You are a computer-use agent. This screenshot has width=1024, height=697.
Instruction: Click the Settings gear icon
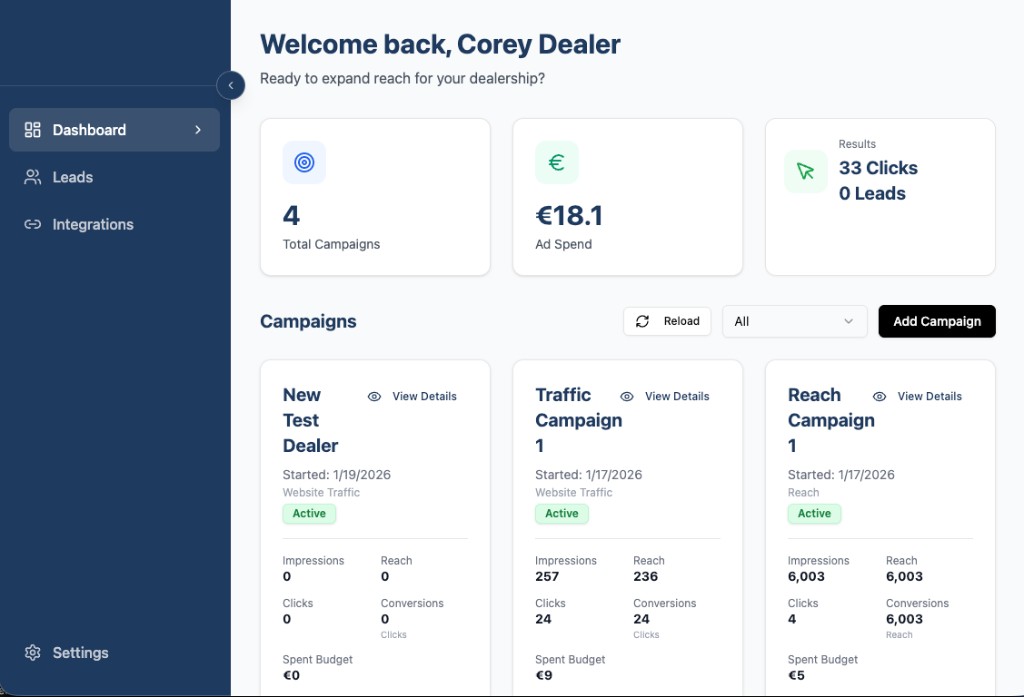pyautogui.click(x=33, y=653)
